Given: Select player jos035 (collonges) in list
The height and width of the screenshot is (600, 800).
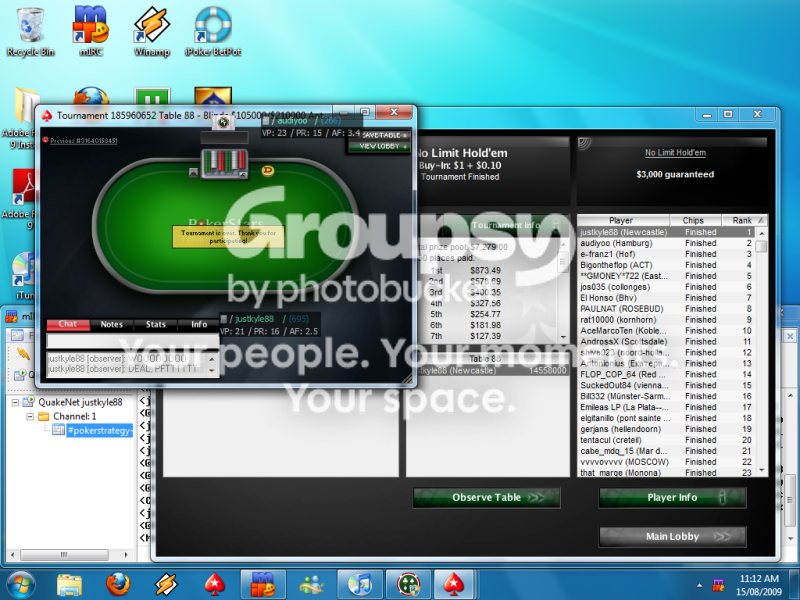Looking at the screenshot, I should coord(666,287).
